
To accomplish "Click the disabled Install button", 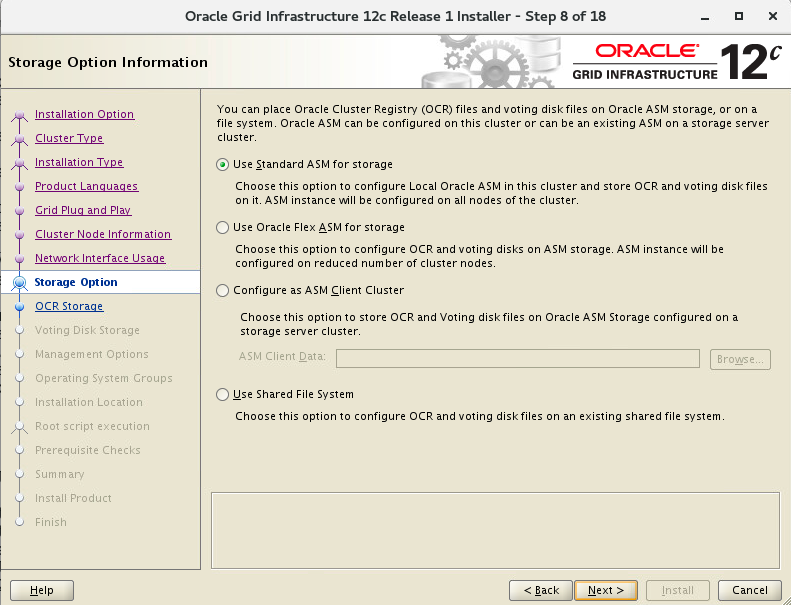I will (677, 590).
